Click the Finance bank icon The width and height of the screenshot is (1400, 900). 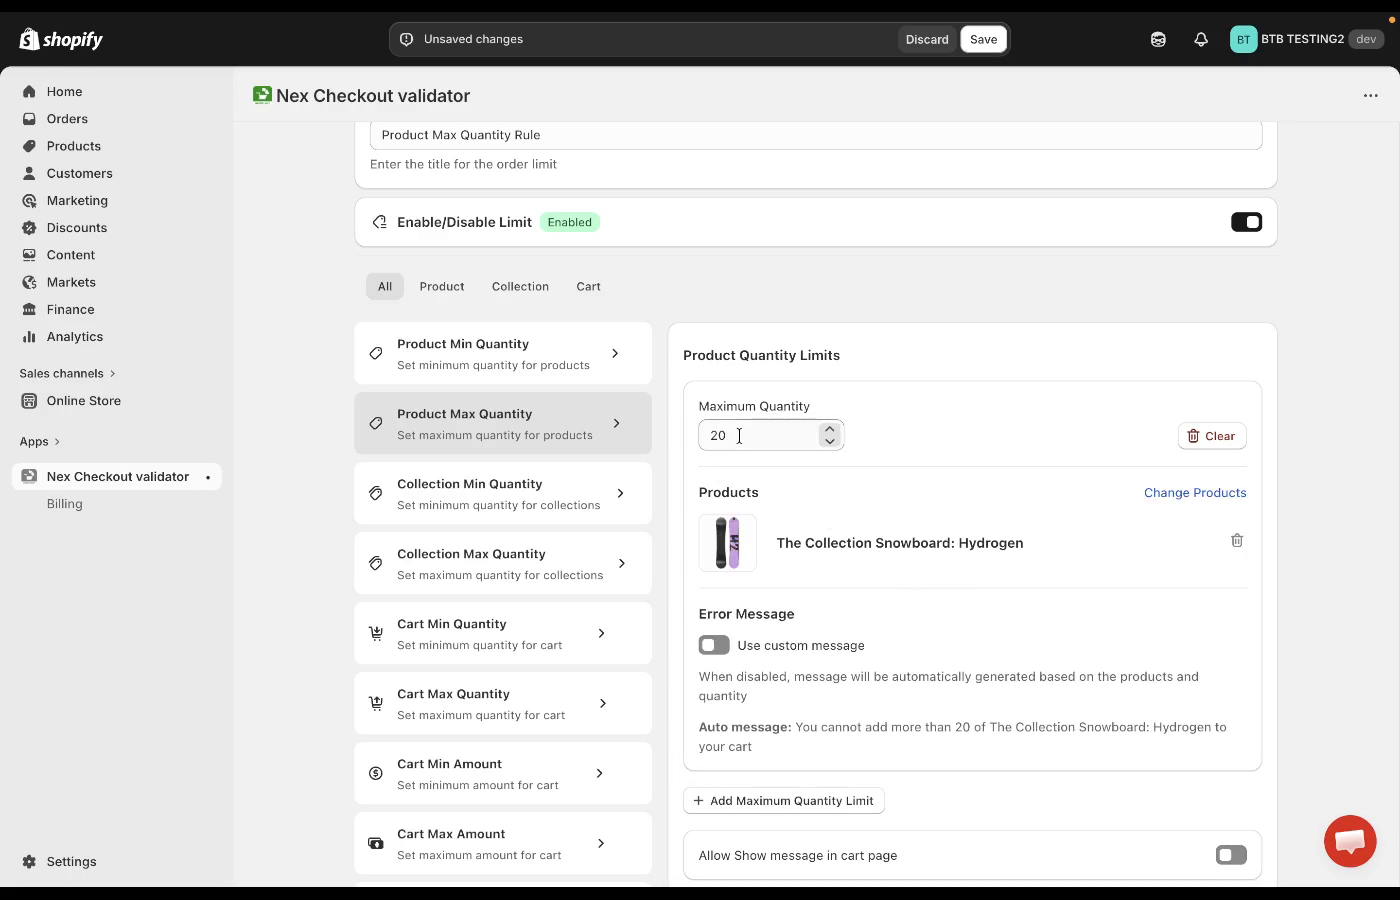pyautogui.click(x=29, y=309)
